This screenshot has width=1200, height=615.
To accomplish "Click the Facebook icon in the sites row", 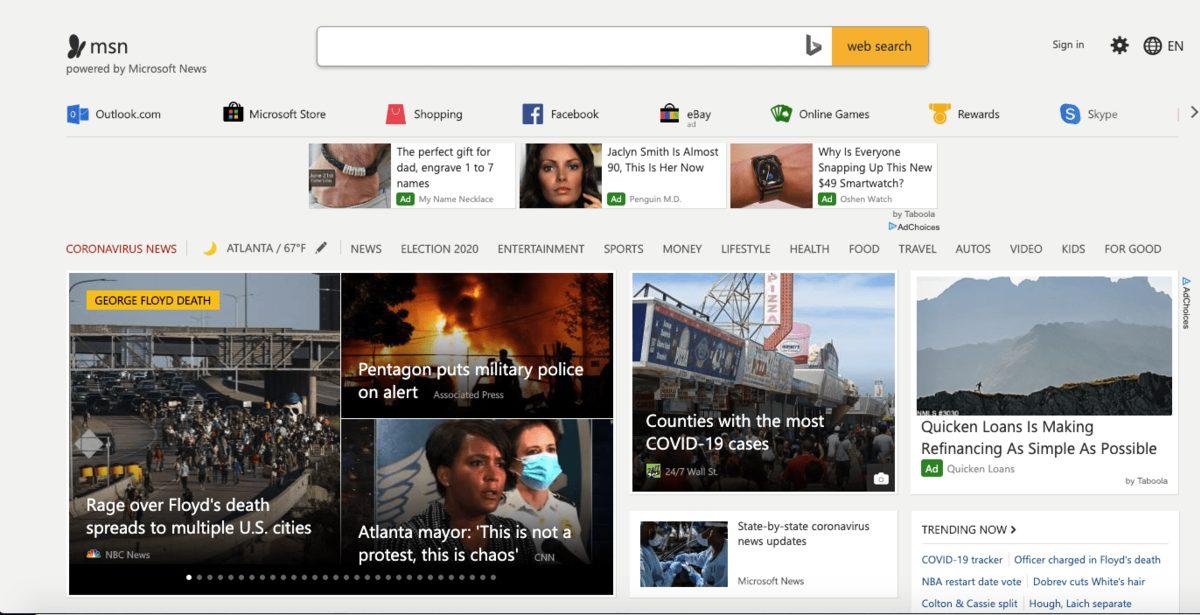I will (x=531, y=113).
